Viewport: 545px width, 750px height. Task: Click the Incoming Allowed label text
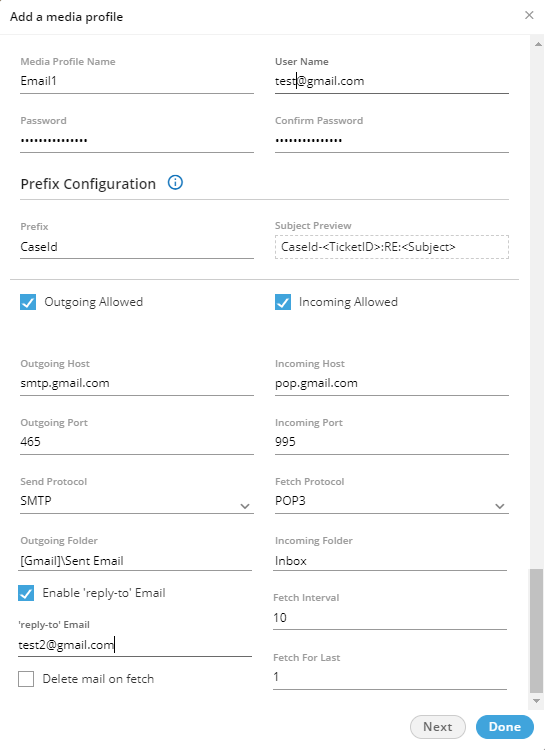(x=348, y=302)
